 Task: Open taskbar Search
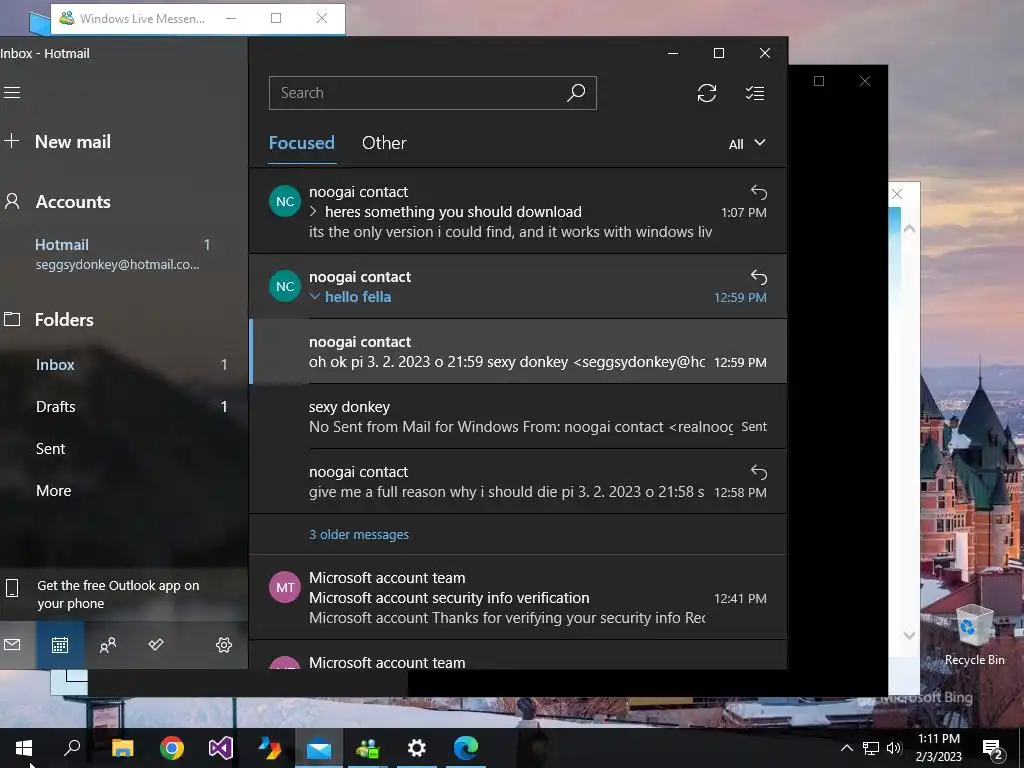point(72,748)
